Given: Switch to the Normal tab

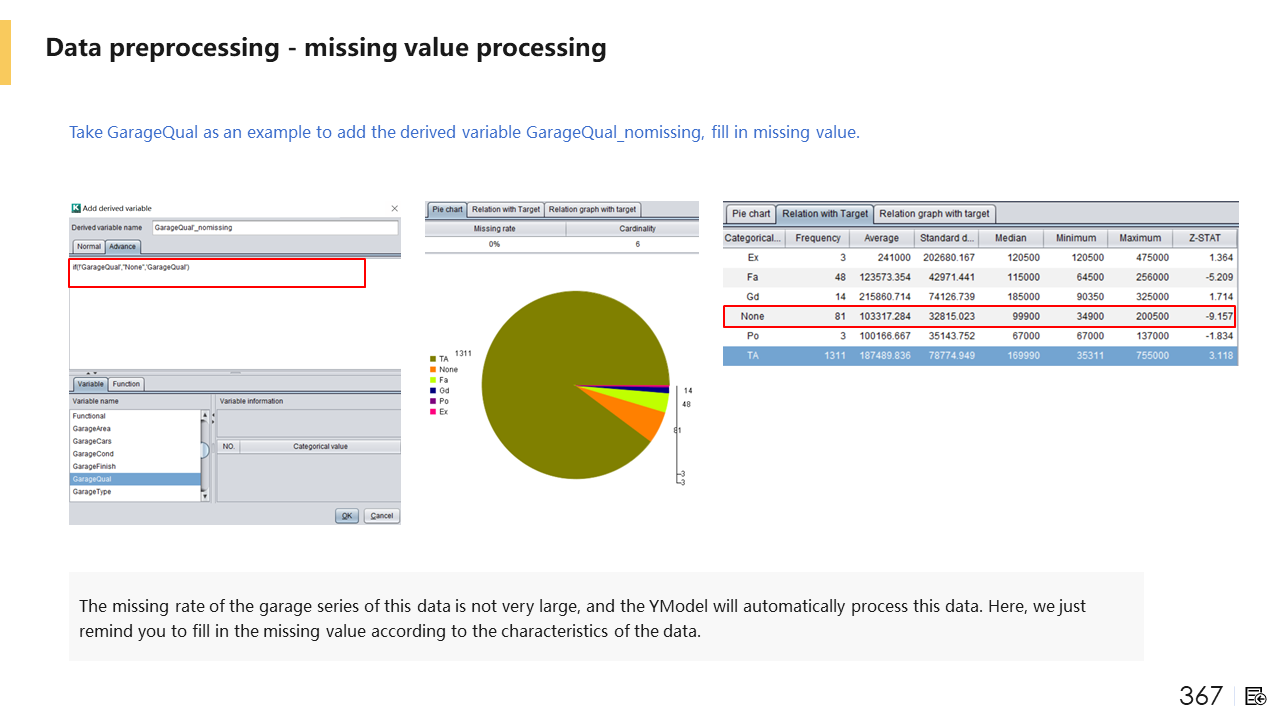Looking at the screenshot, I should pos(88,246).
